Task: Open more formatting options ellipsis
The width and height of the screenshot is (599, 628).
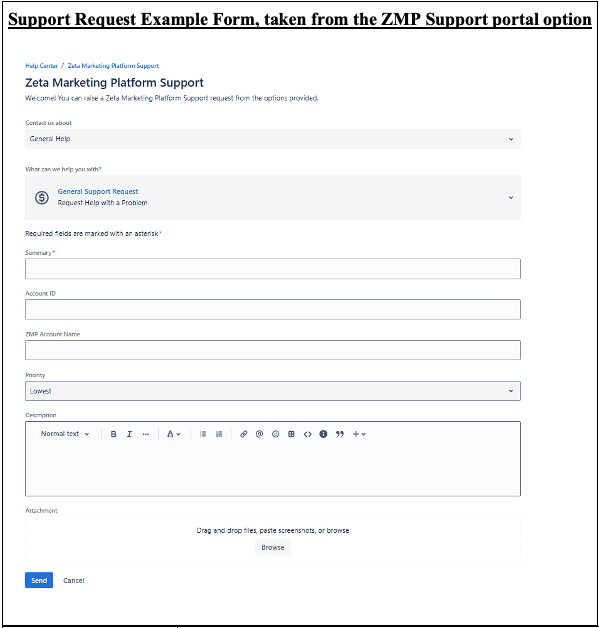Action: (x=146, y=434)
